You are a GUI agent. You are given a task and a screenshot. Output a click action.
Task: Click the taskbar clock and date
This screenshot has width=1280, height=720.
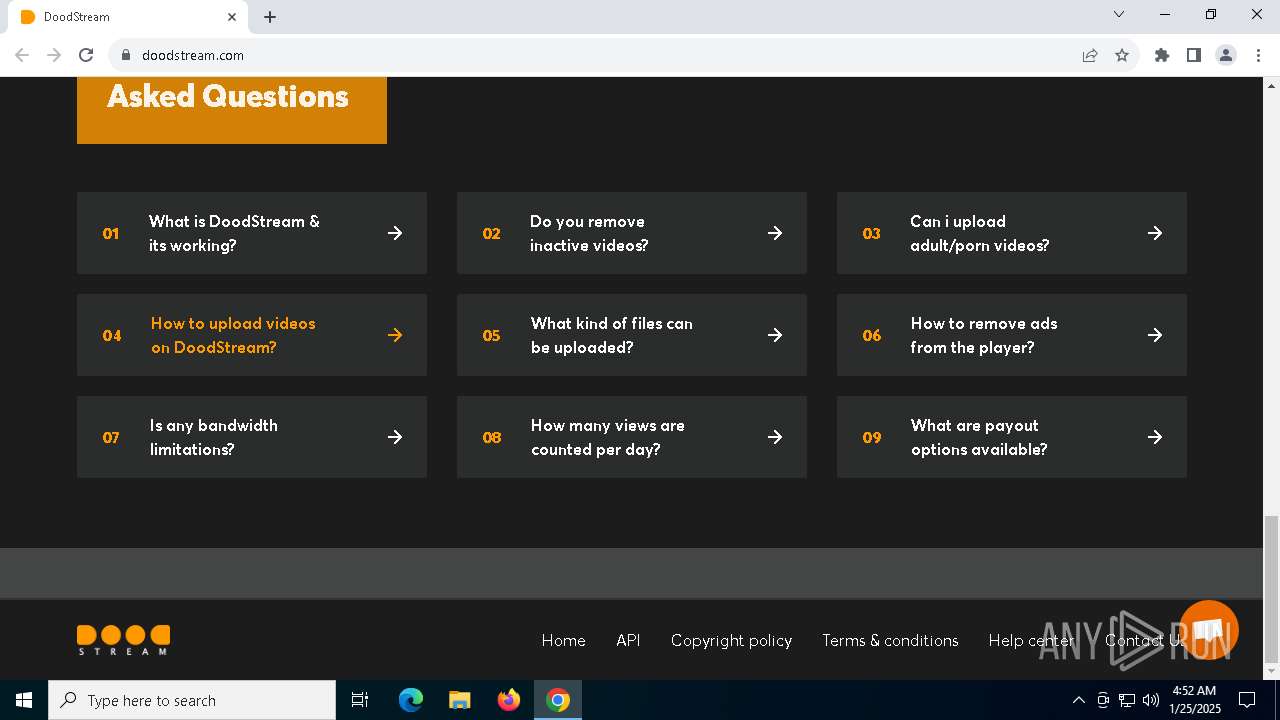pos(1195,700)
